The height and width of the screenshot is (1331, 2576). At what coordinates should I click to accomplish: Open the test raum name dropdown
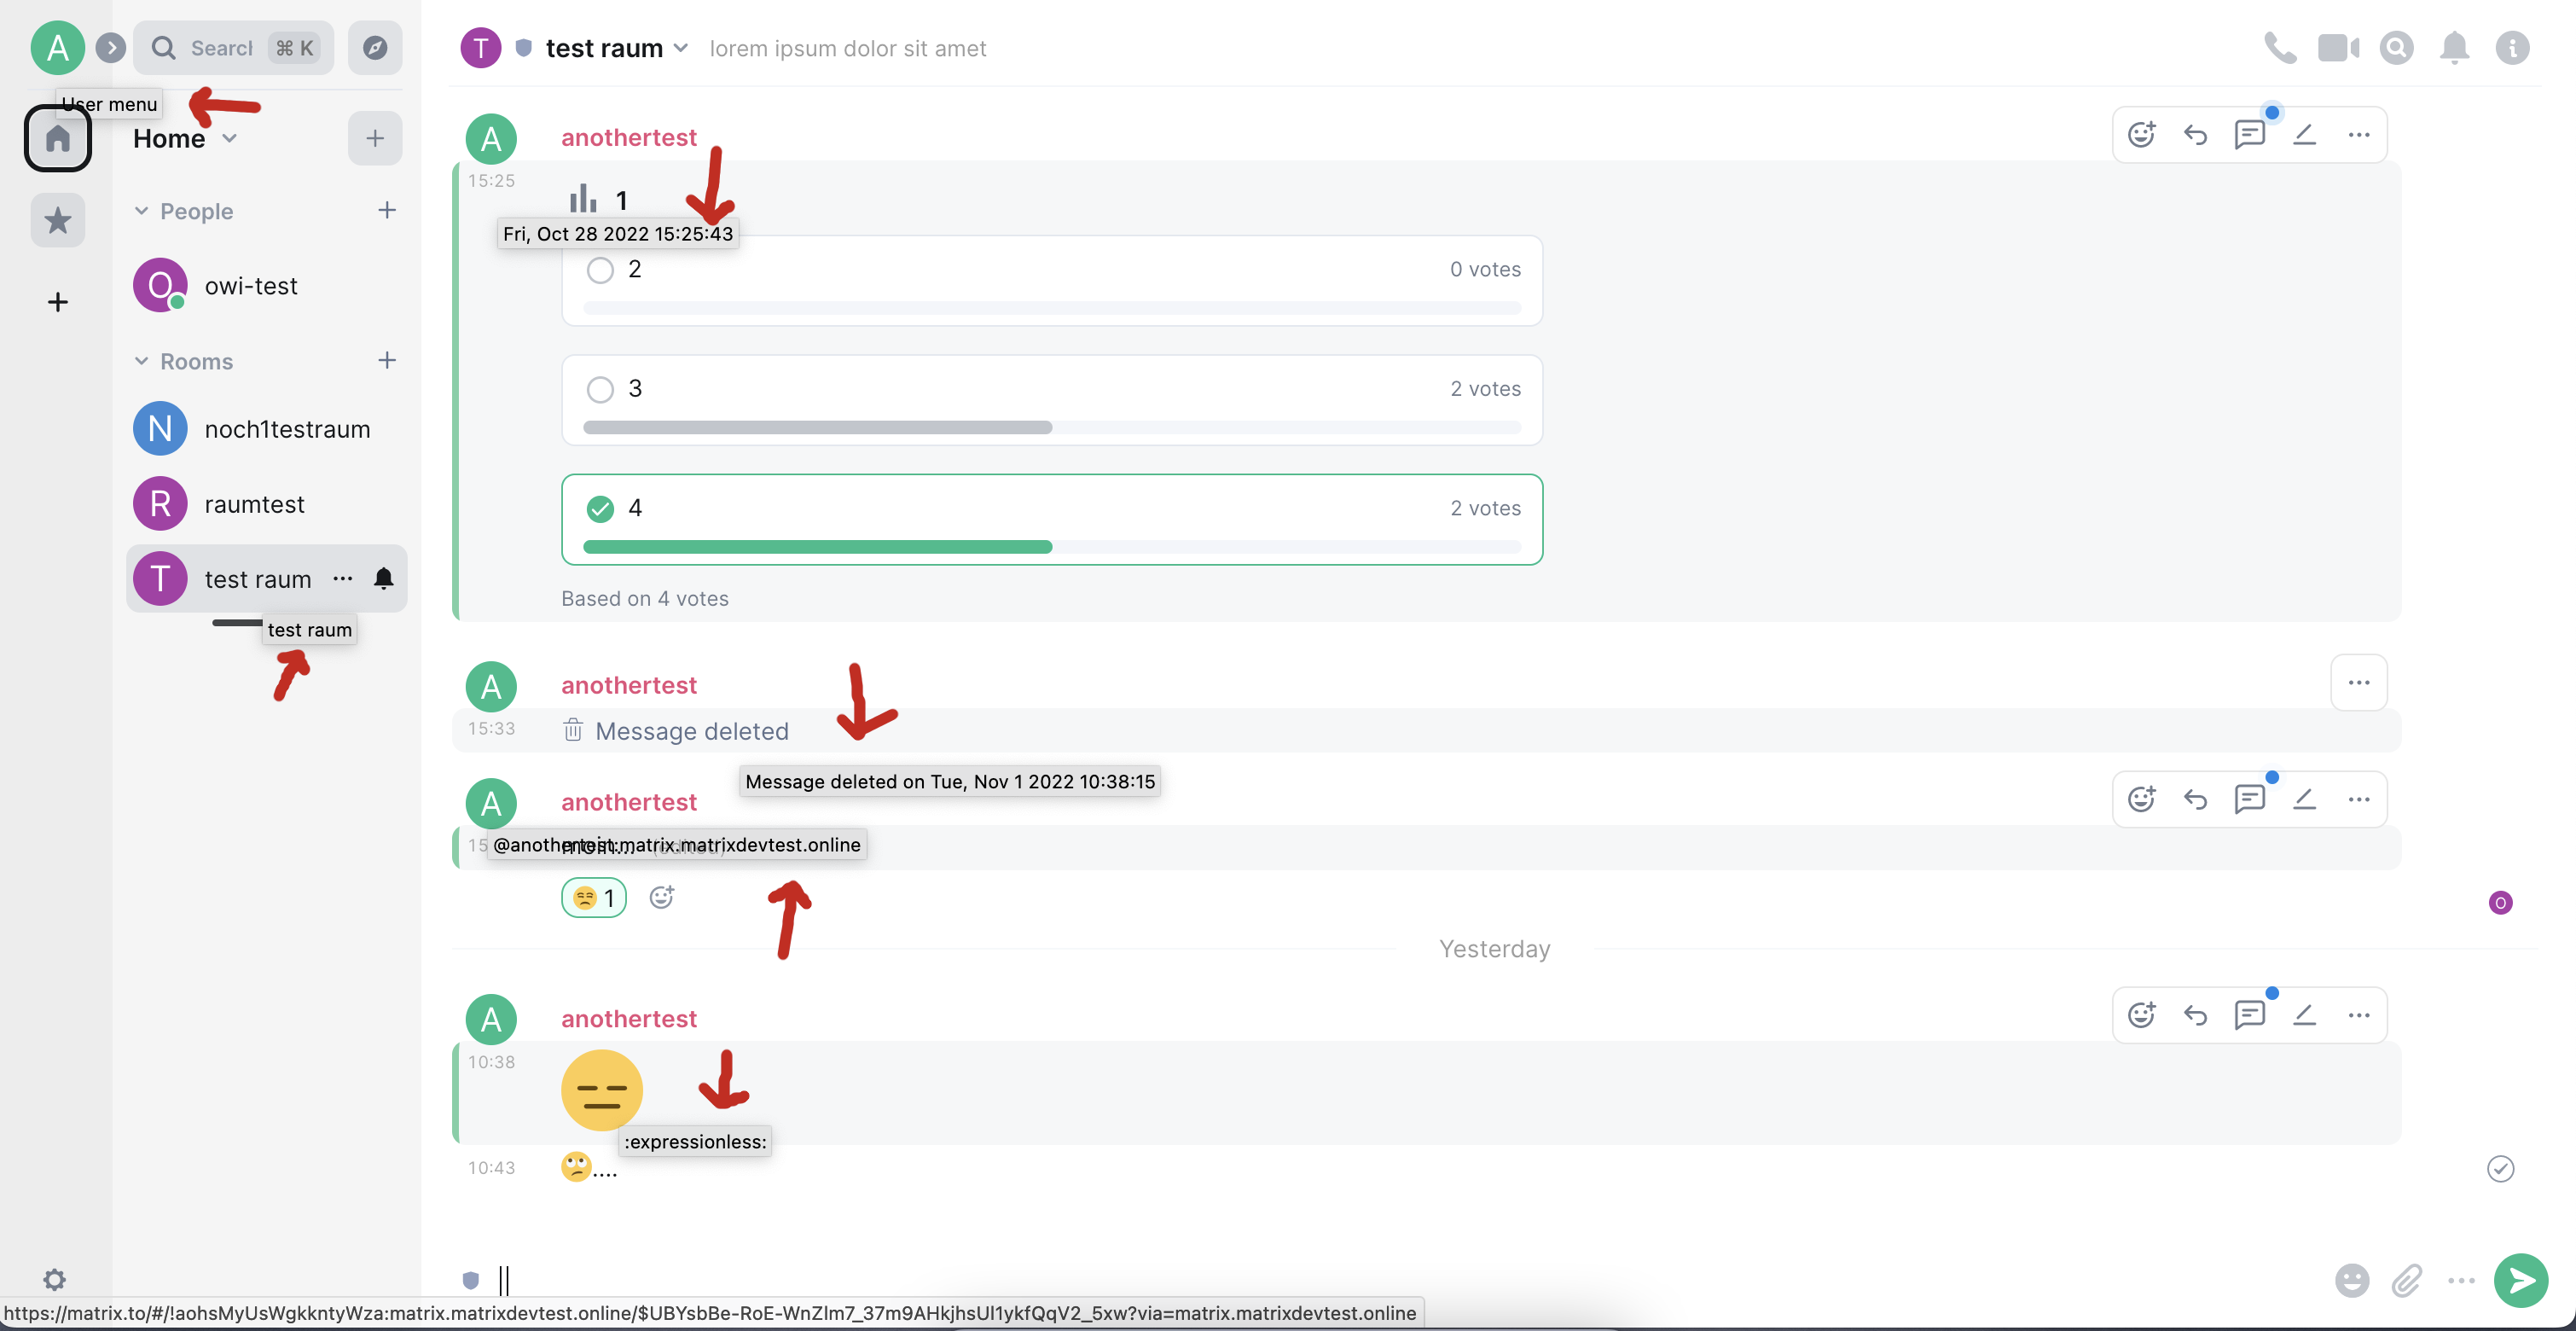tap(682, 47)
